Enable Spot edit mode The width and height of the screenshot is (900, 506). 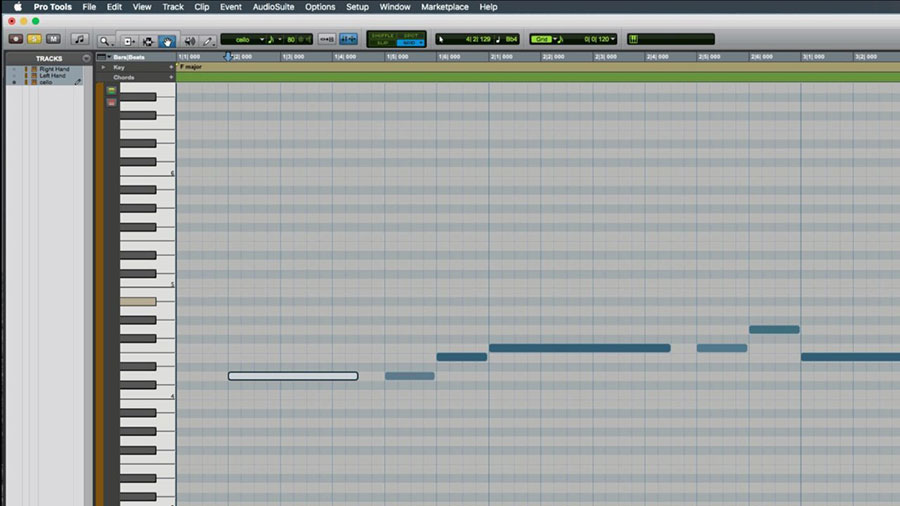coord(411,36)
